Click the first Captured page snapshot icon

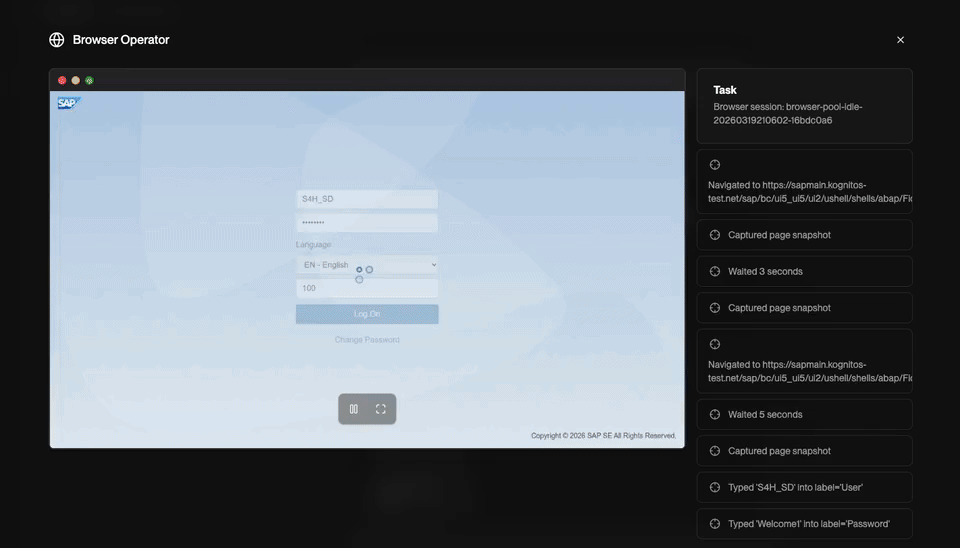[x=714, y=235]
